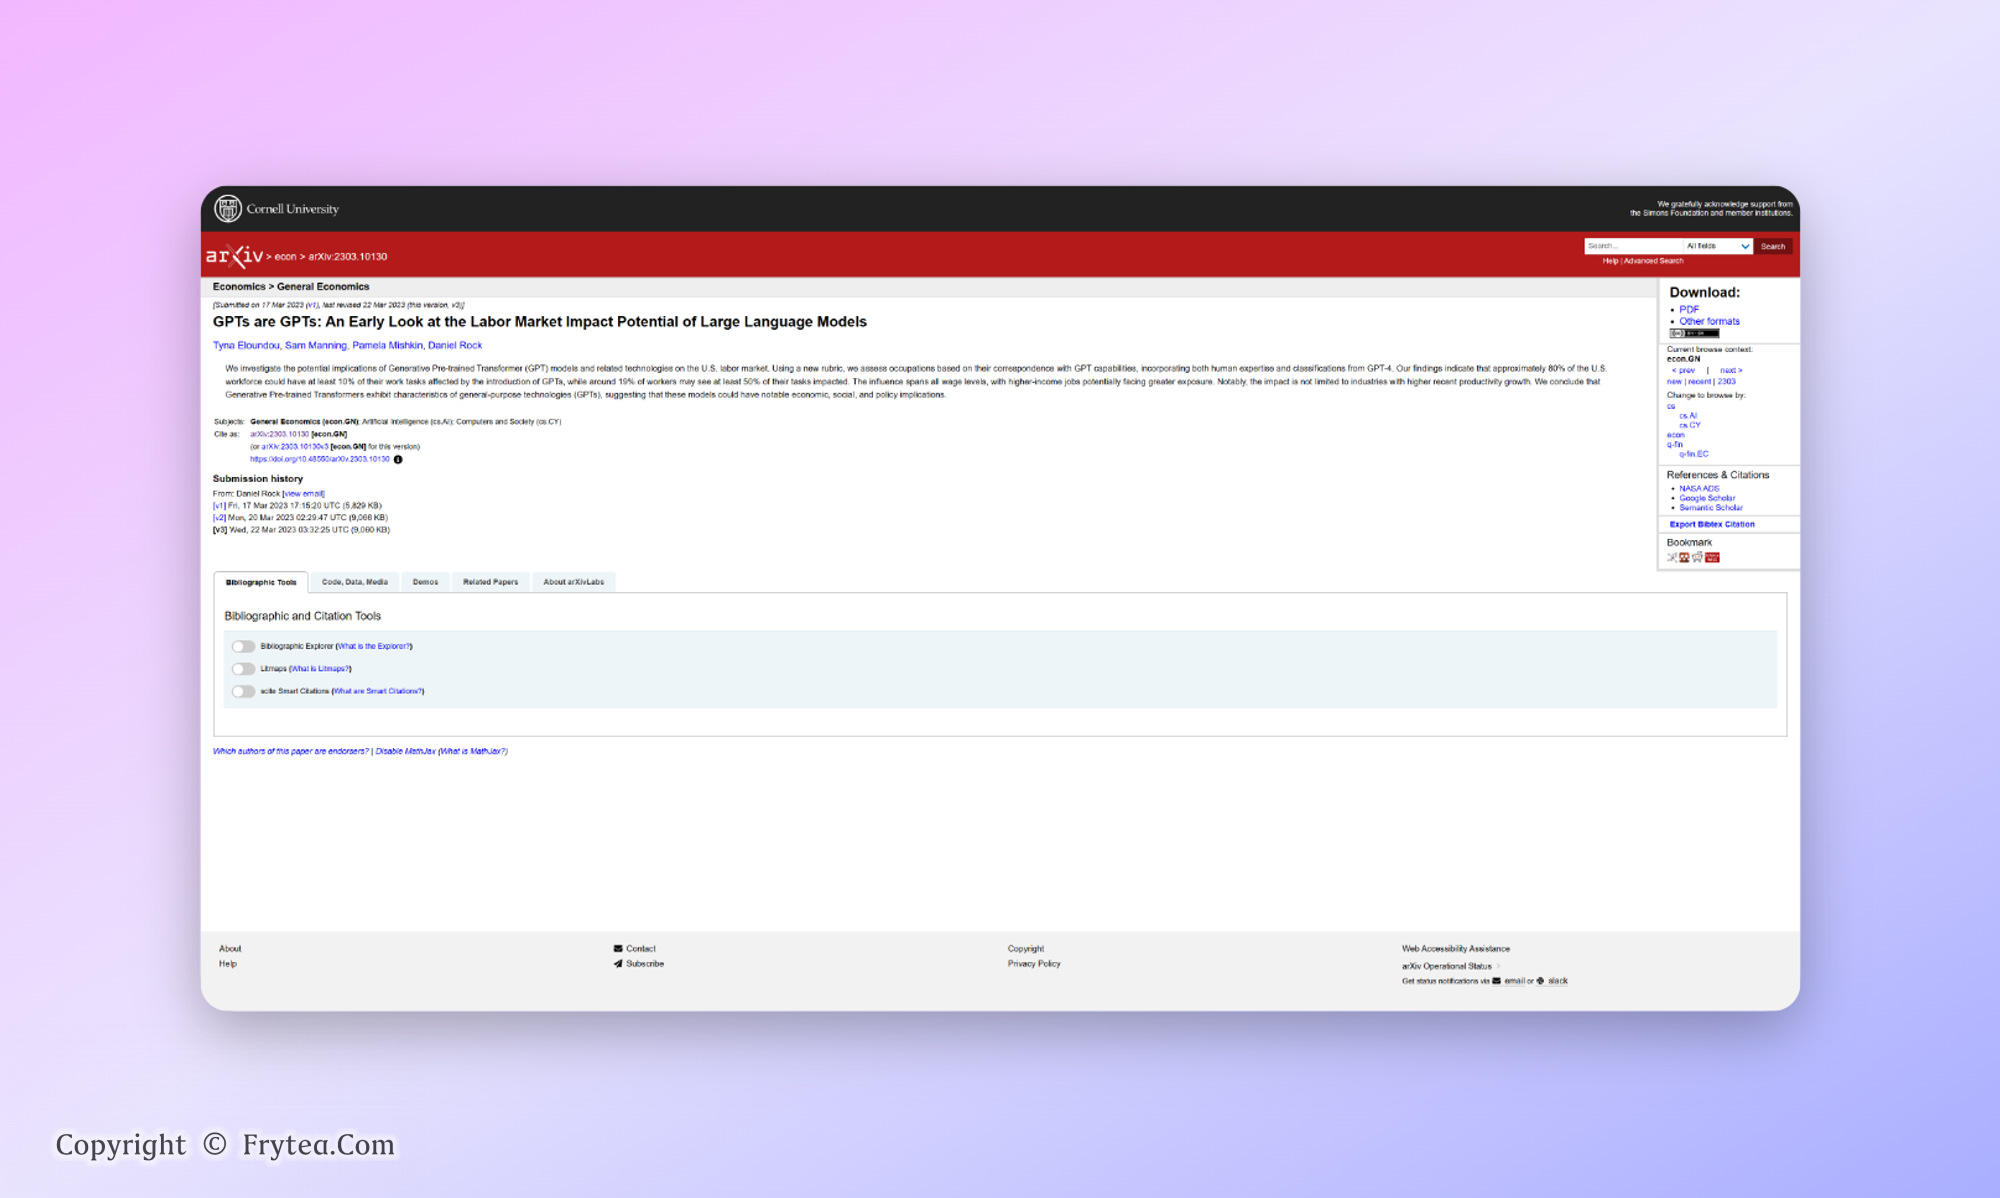This screenshot has width=2000, height=1198.
Task: Click the DOI info circle icon
Action: [x=398, y=460]
